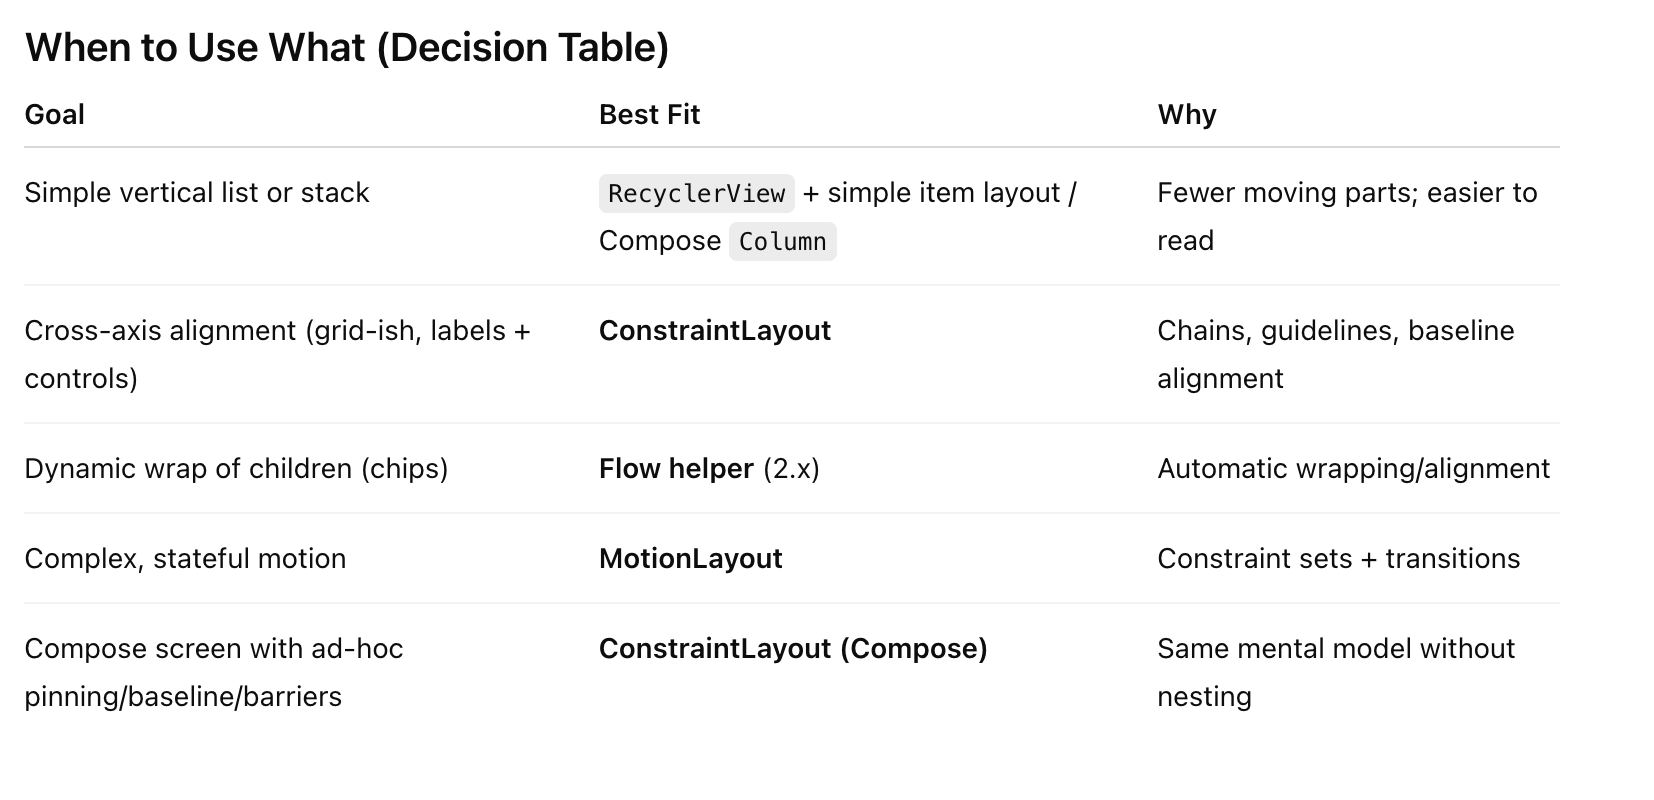Click "Complex, stateful motion" goal

185,559
